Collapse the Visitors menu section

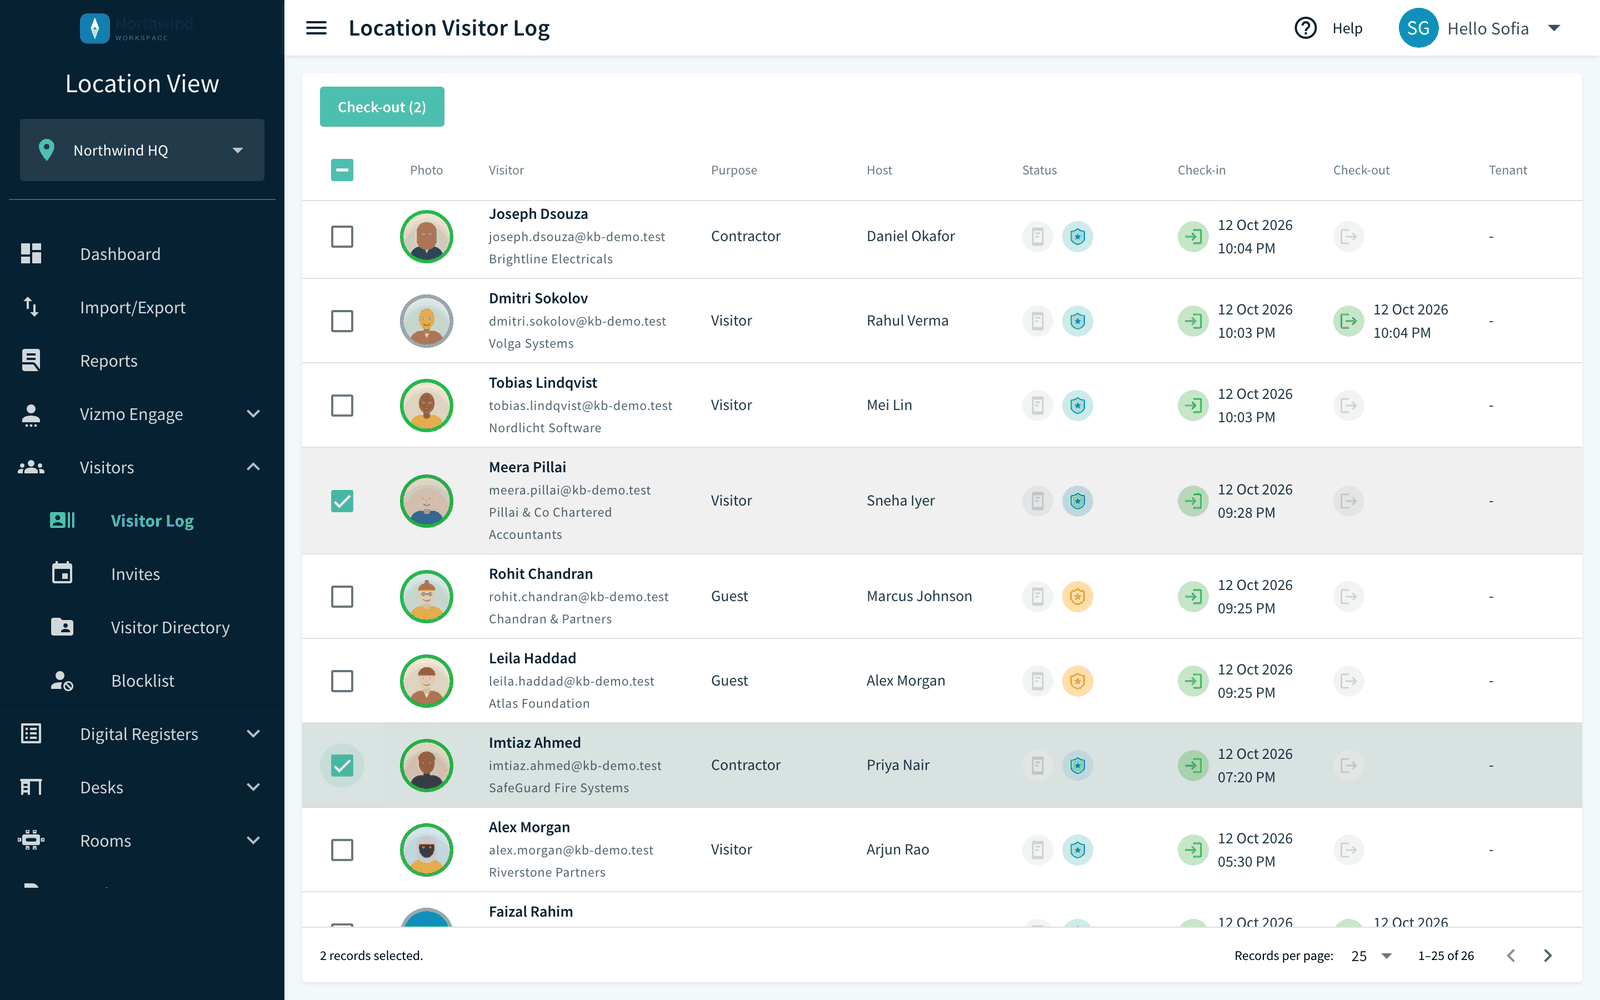142,467
